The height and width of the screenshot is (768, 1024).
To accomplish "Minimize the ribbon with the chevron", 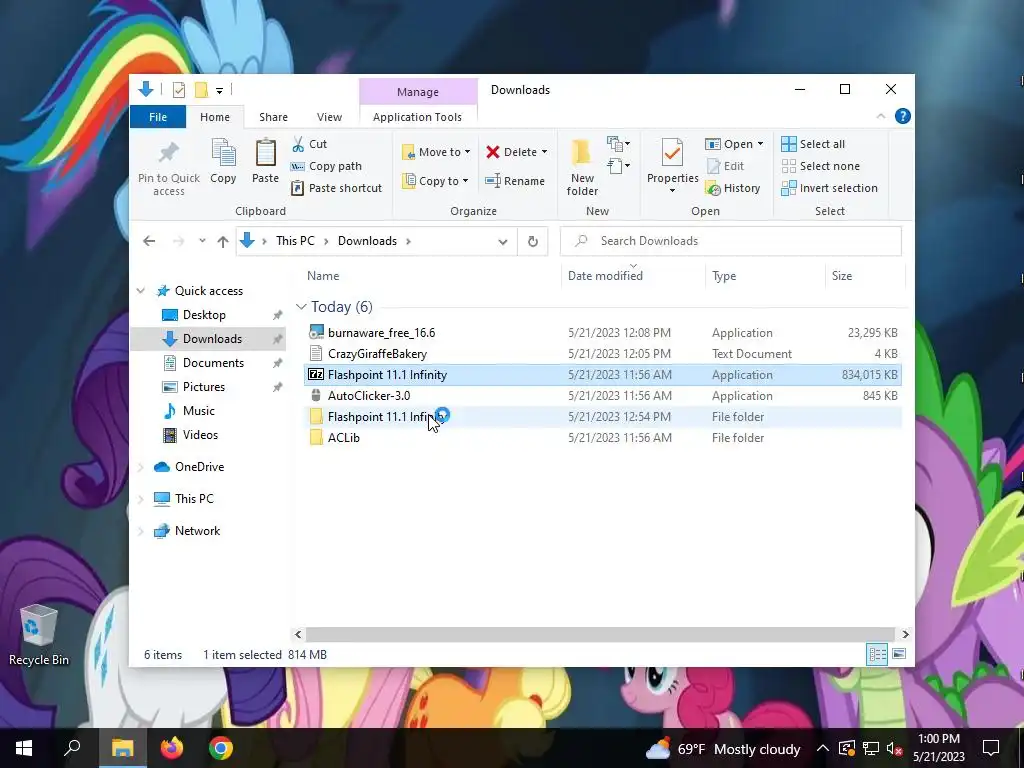I will [880, 116].
